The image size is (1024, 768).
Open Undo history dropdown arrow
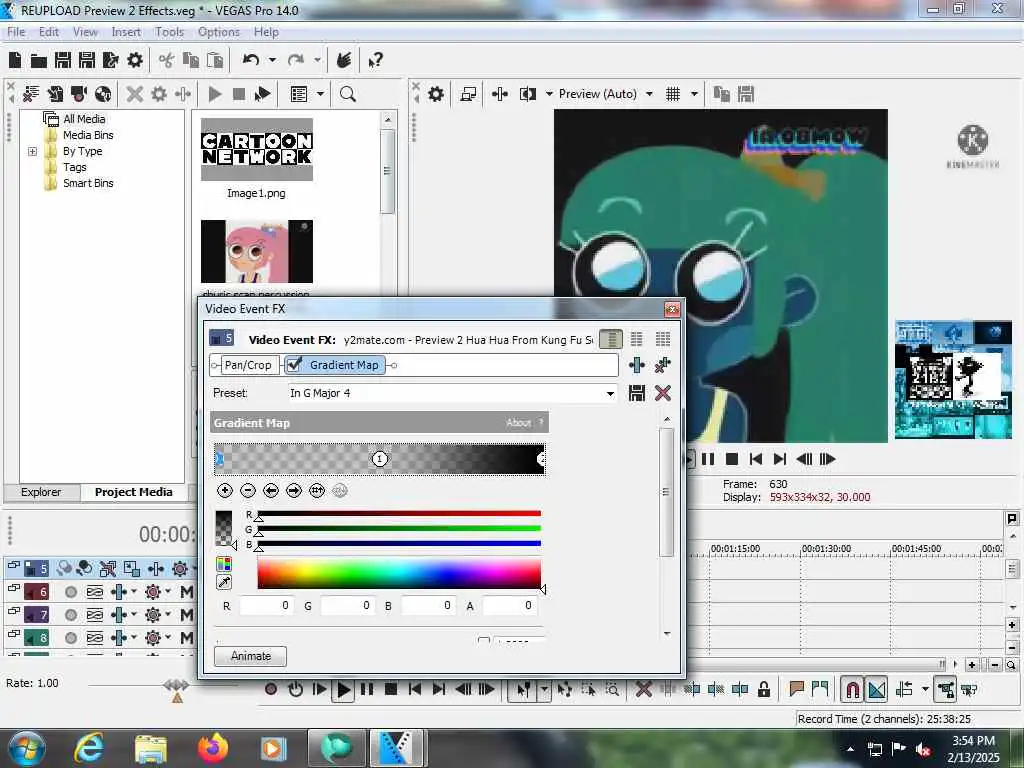point(272,60)
